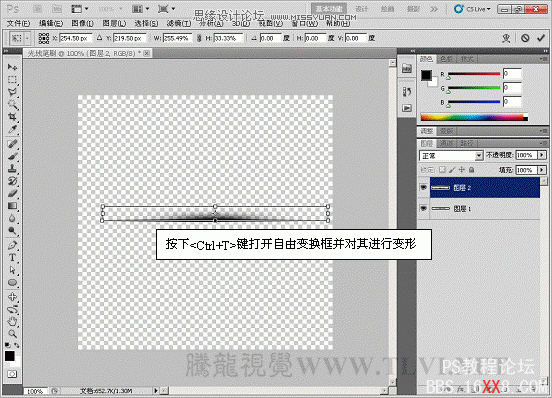
Task: Toggle relative positioning triangle in options bar
Action: point(100,38)
